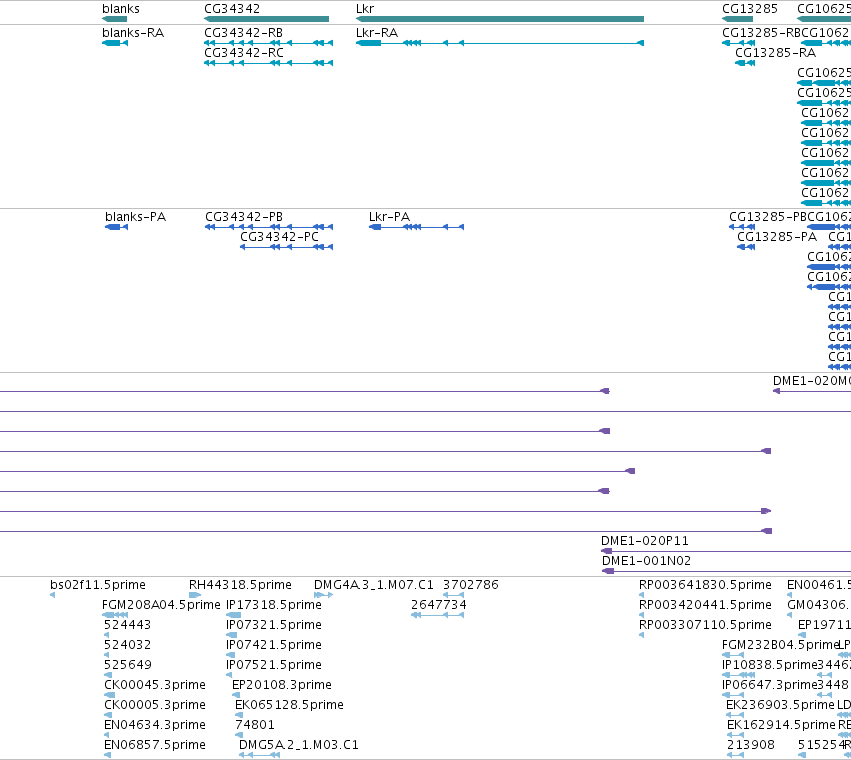Click EST IP17318.5prime
This screenshot has height=760, width=851.
(233, 615)
